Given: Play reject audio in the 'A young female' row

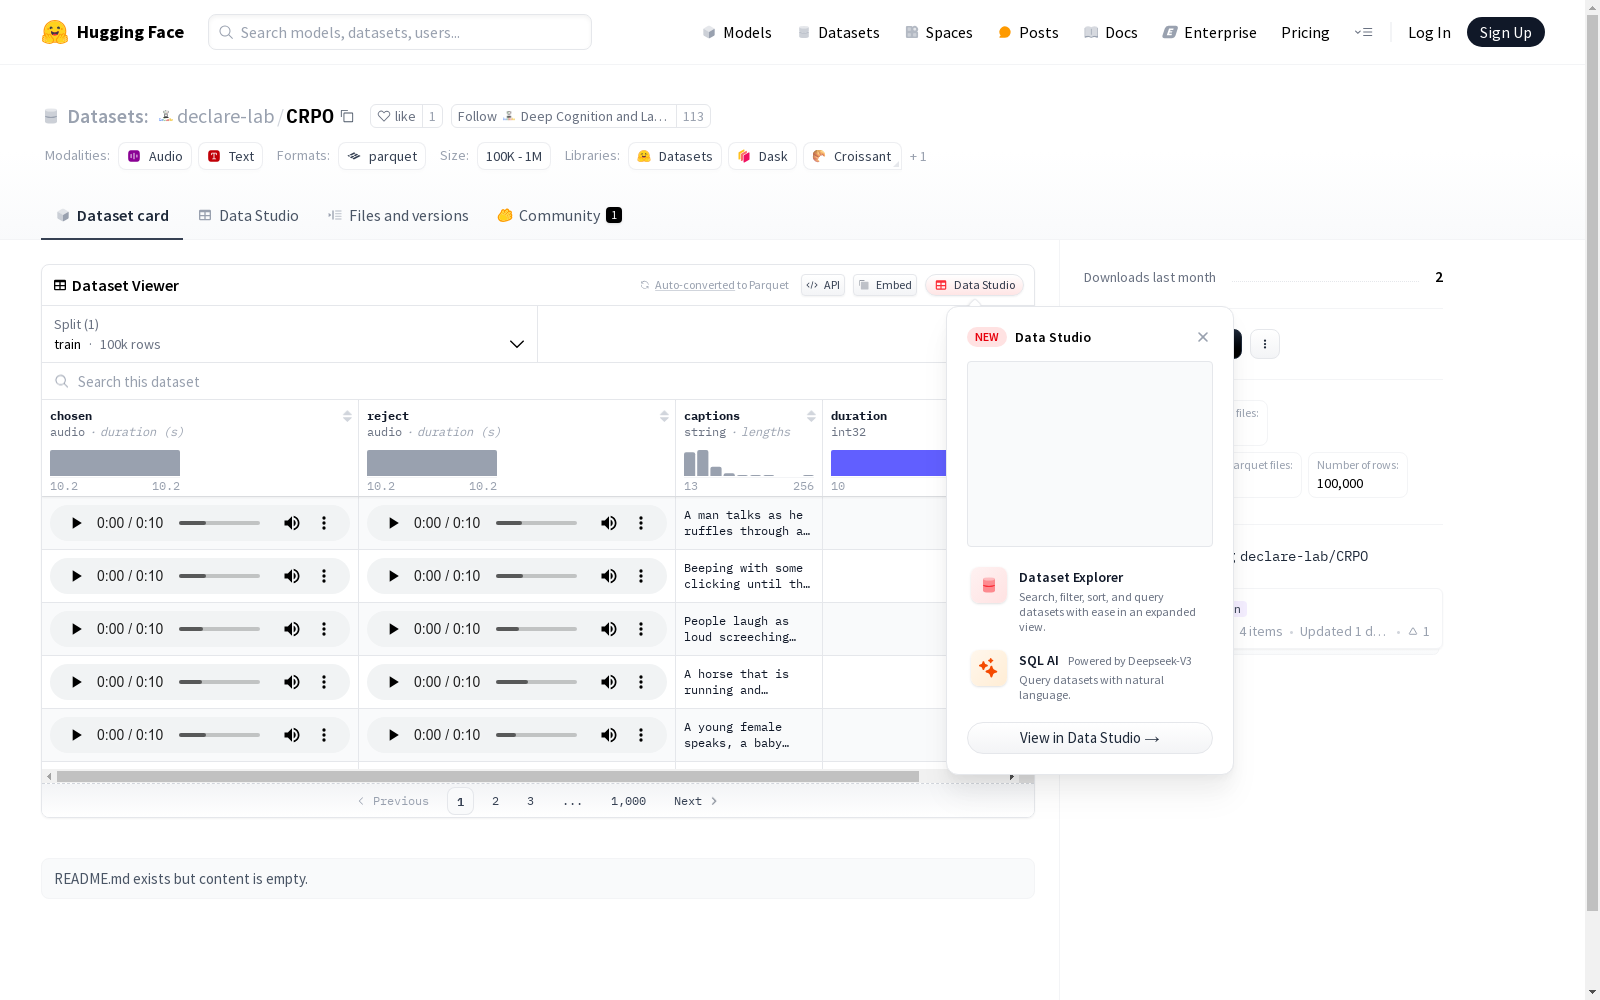Looking at the screenshot, I should tap(393, 735).
